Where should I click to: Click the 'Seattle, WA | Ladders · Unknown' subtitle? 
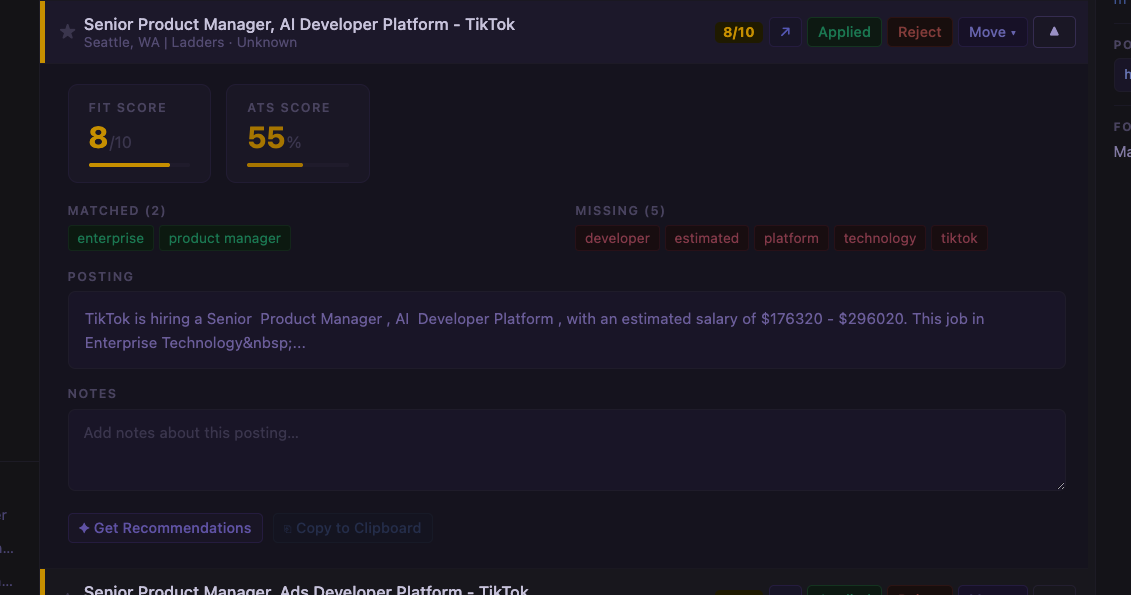tap(190, 43)
